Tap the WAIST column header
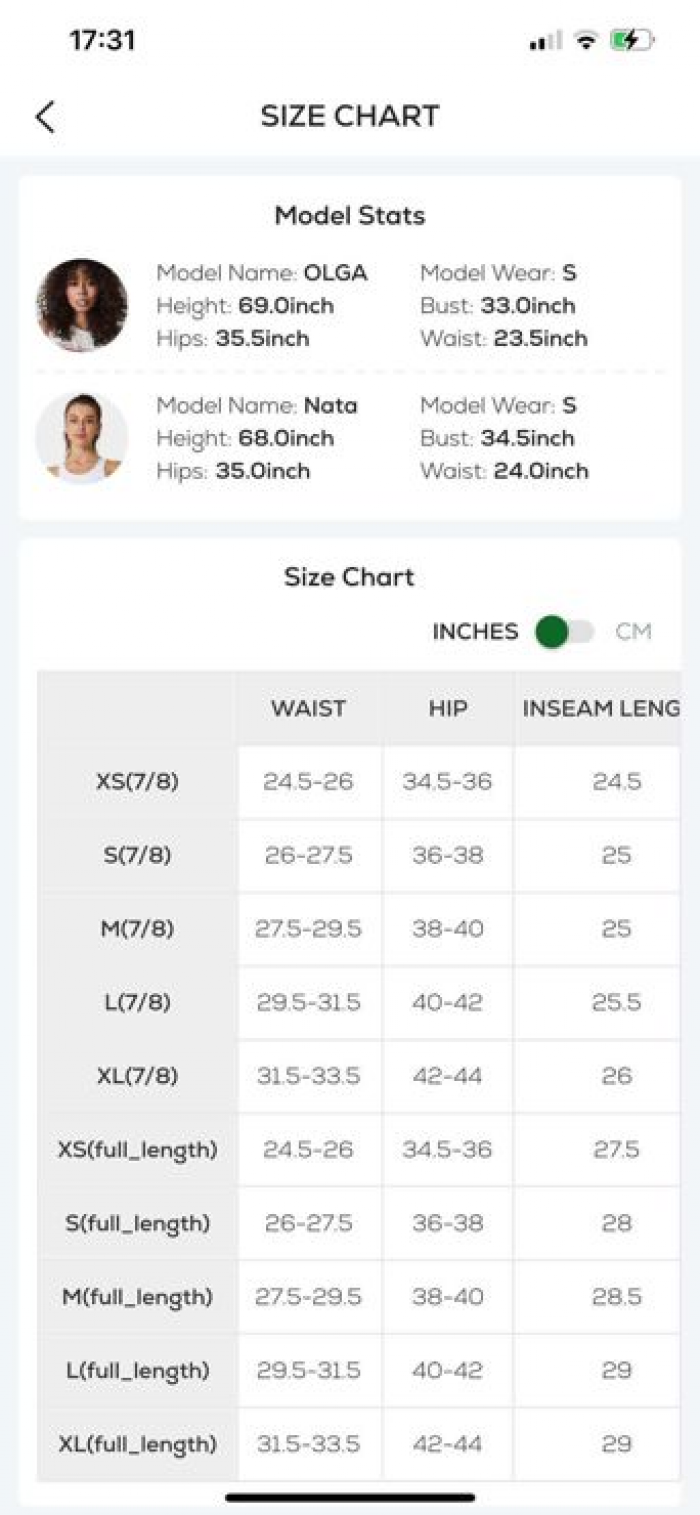This screenshot has width=700, height=1515. tap(309, 708)
